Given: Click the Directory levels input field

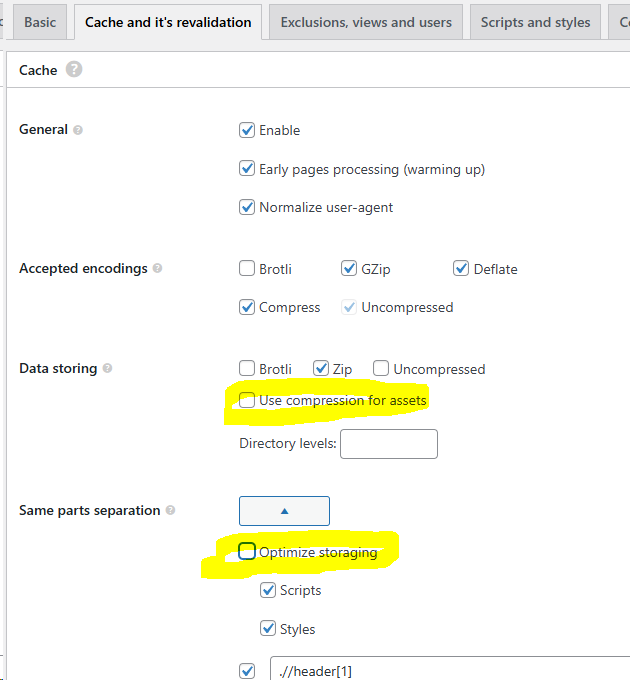Looking at the screenshot, I should (x=389, y=444).
